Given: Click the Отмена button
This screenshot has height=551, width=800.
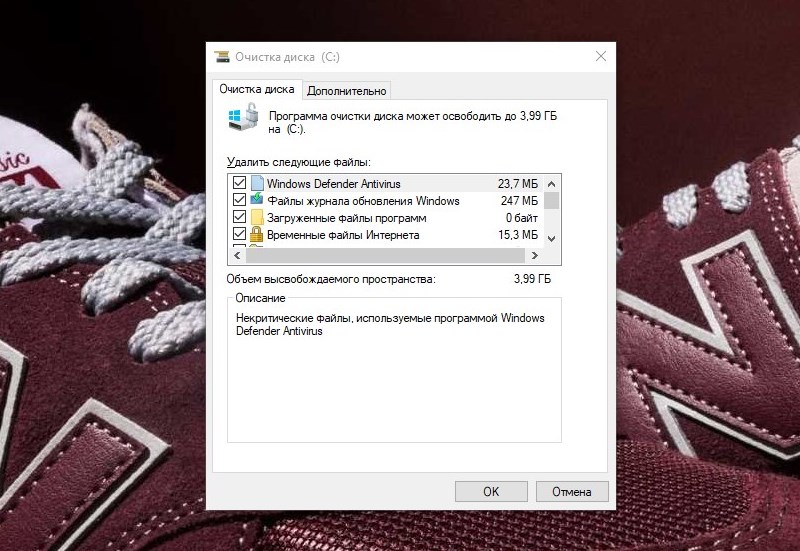Looking at the screenshot, I should click(x=571, y=491).
